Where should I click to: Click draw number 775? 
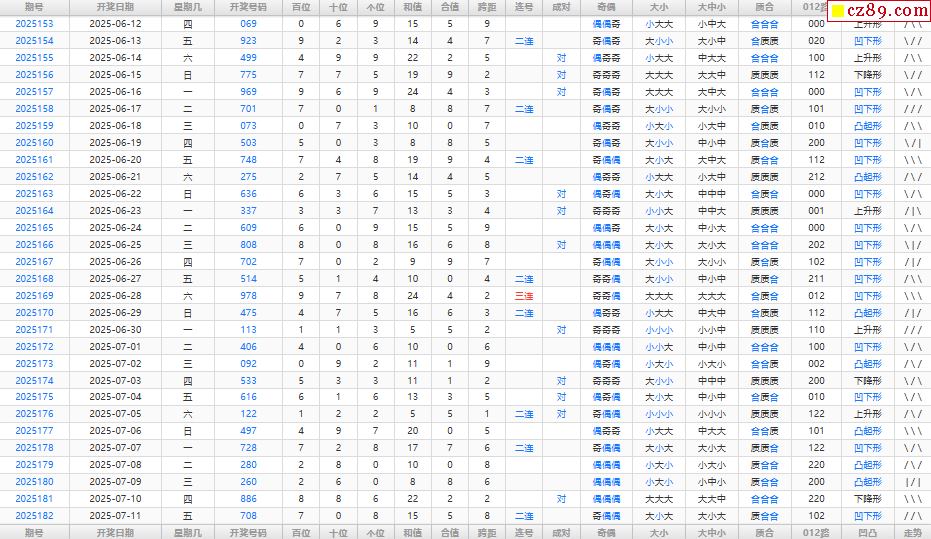click(248, 75)
